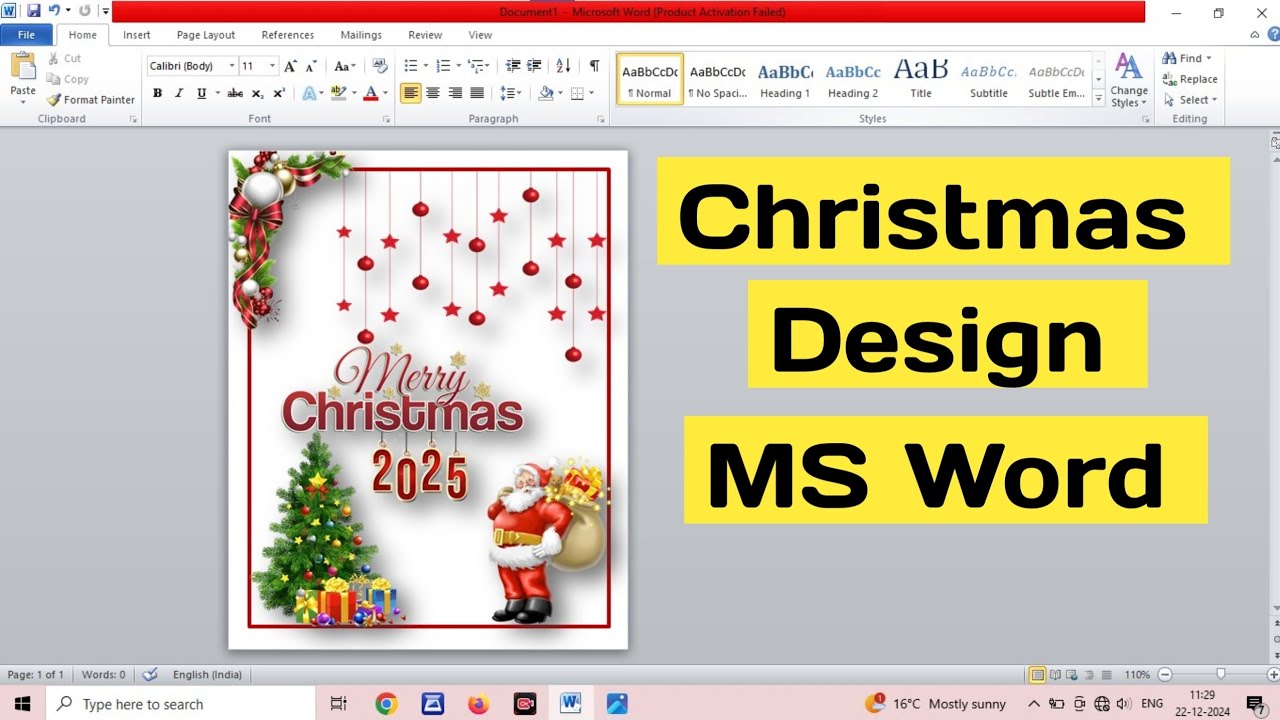This screenshot has height=720, width=1280.
Task: Open Google Chrome from the taskbar
Action: (x=386, y=704)
